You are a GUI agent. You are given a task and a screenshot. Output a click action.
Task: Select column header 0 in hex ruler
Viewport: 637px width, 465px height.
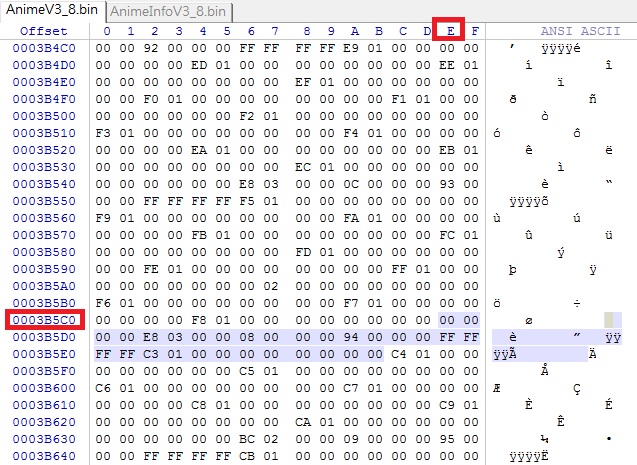[x=105, y=31]
